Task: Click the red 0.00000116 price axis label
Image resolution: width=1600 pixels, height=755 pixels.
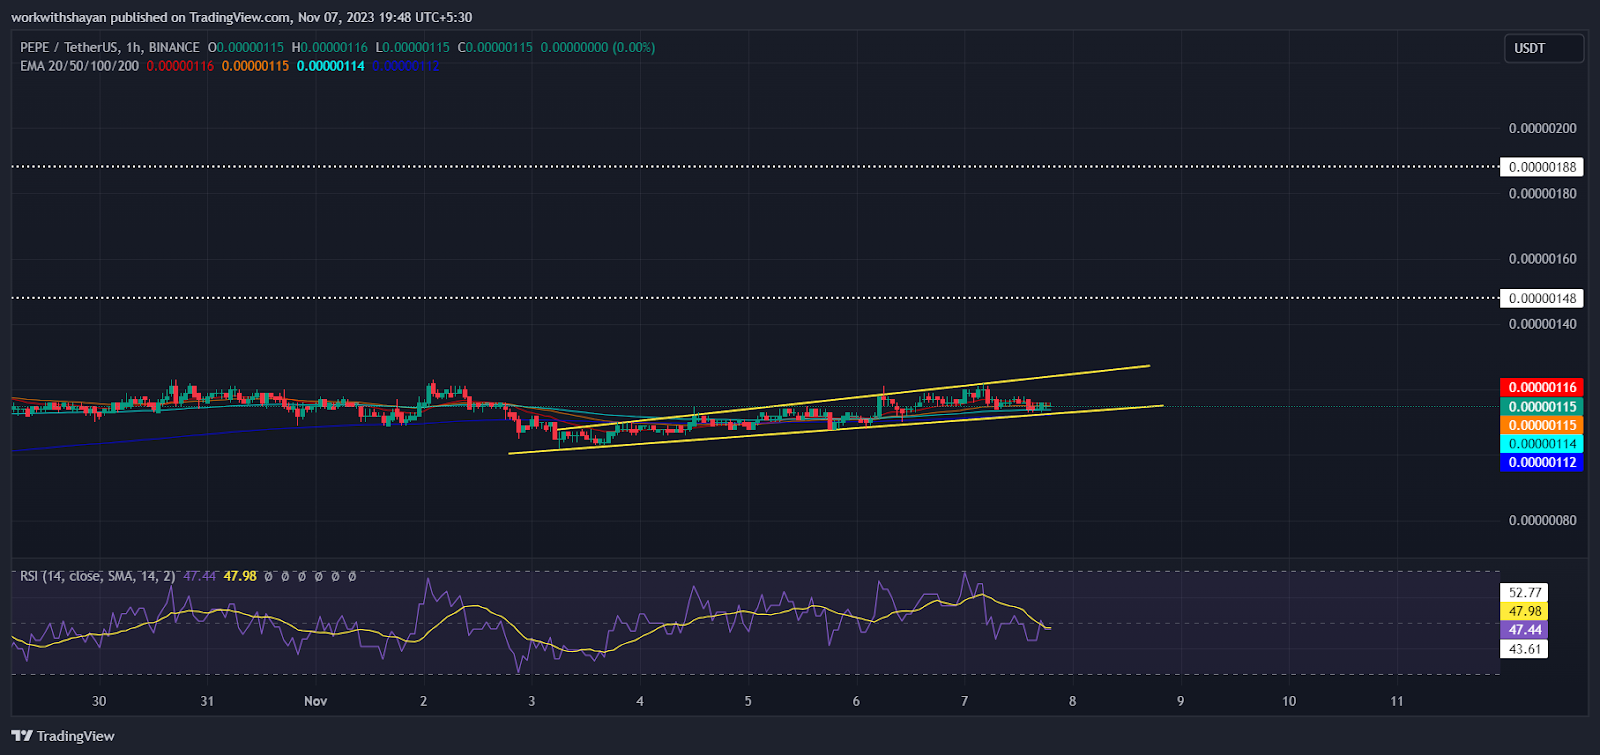Action: [1541, 387]
